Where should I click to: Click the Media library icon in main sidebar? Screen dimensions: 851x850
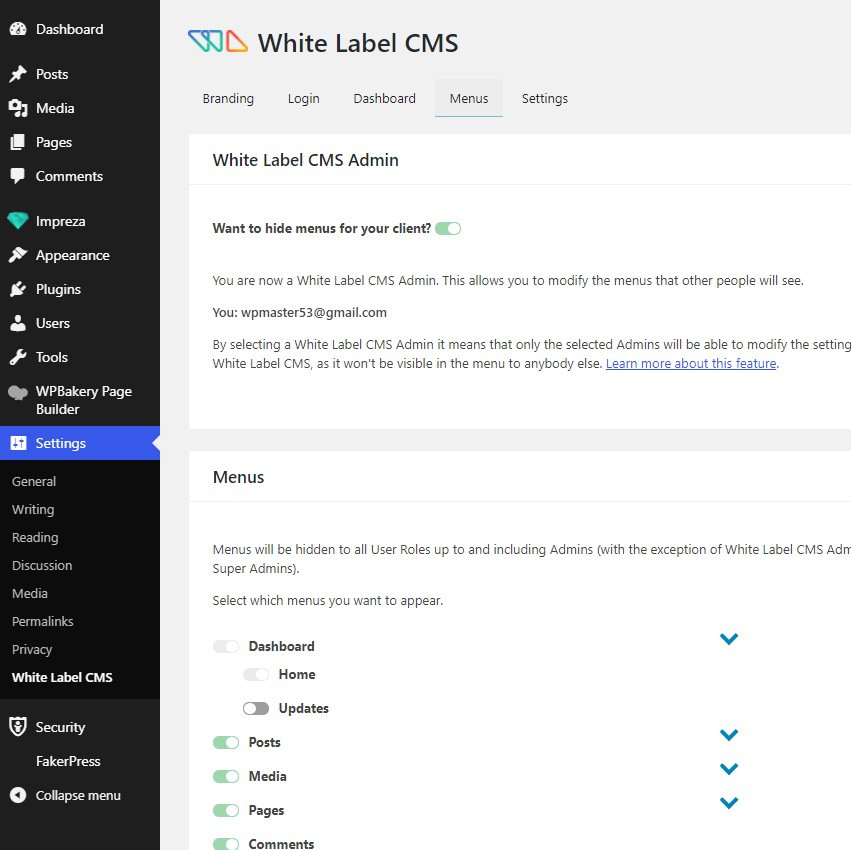click(18, 108)
